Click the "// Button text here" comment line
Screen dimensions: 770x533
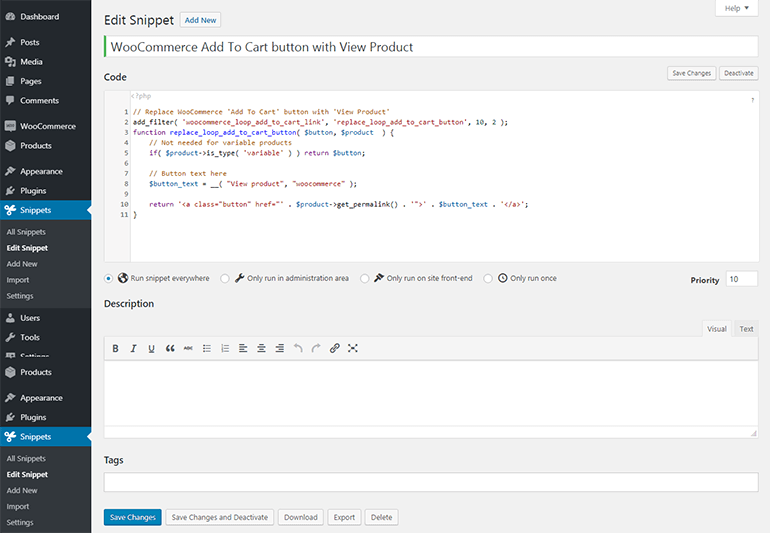coord(188,173)
